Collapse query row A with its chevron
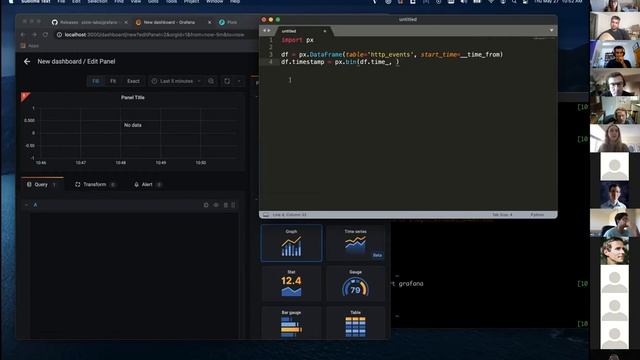The height and width of the screenshot is (360, 640). (27, 205)
